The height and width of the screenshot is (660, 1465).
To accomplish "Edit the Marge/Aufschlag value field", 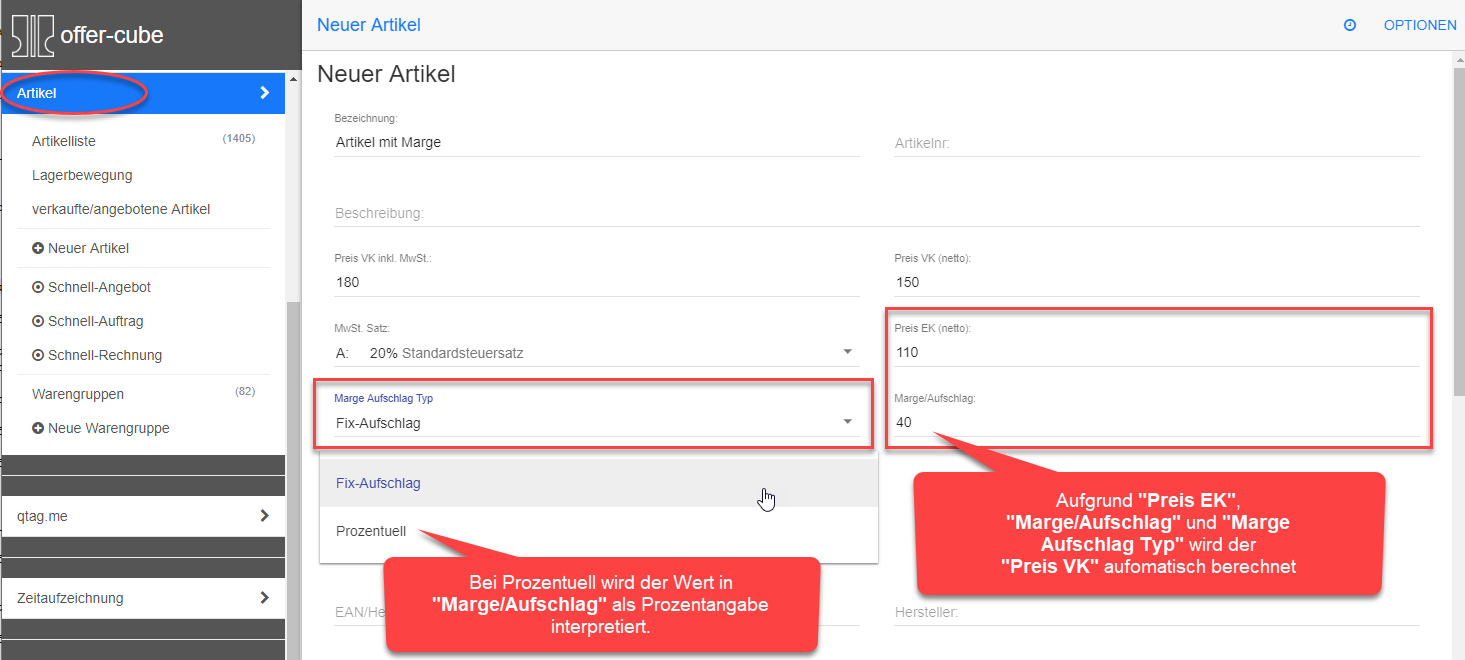I will [1157, 422].
